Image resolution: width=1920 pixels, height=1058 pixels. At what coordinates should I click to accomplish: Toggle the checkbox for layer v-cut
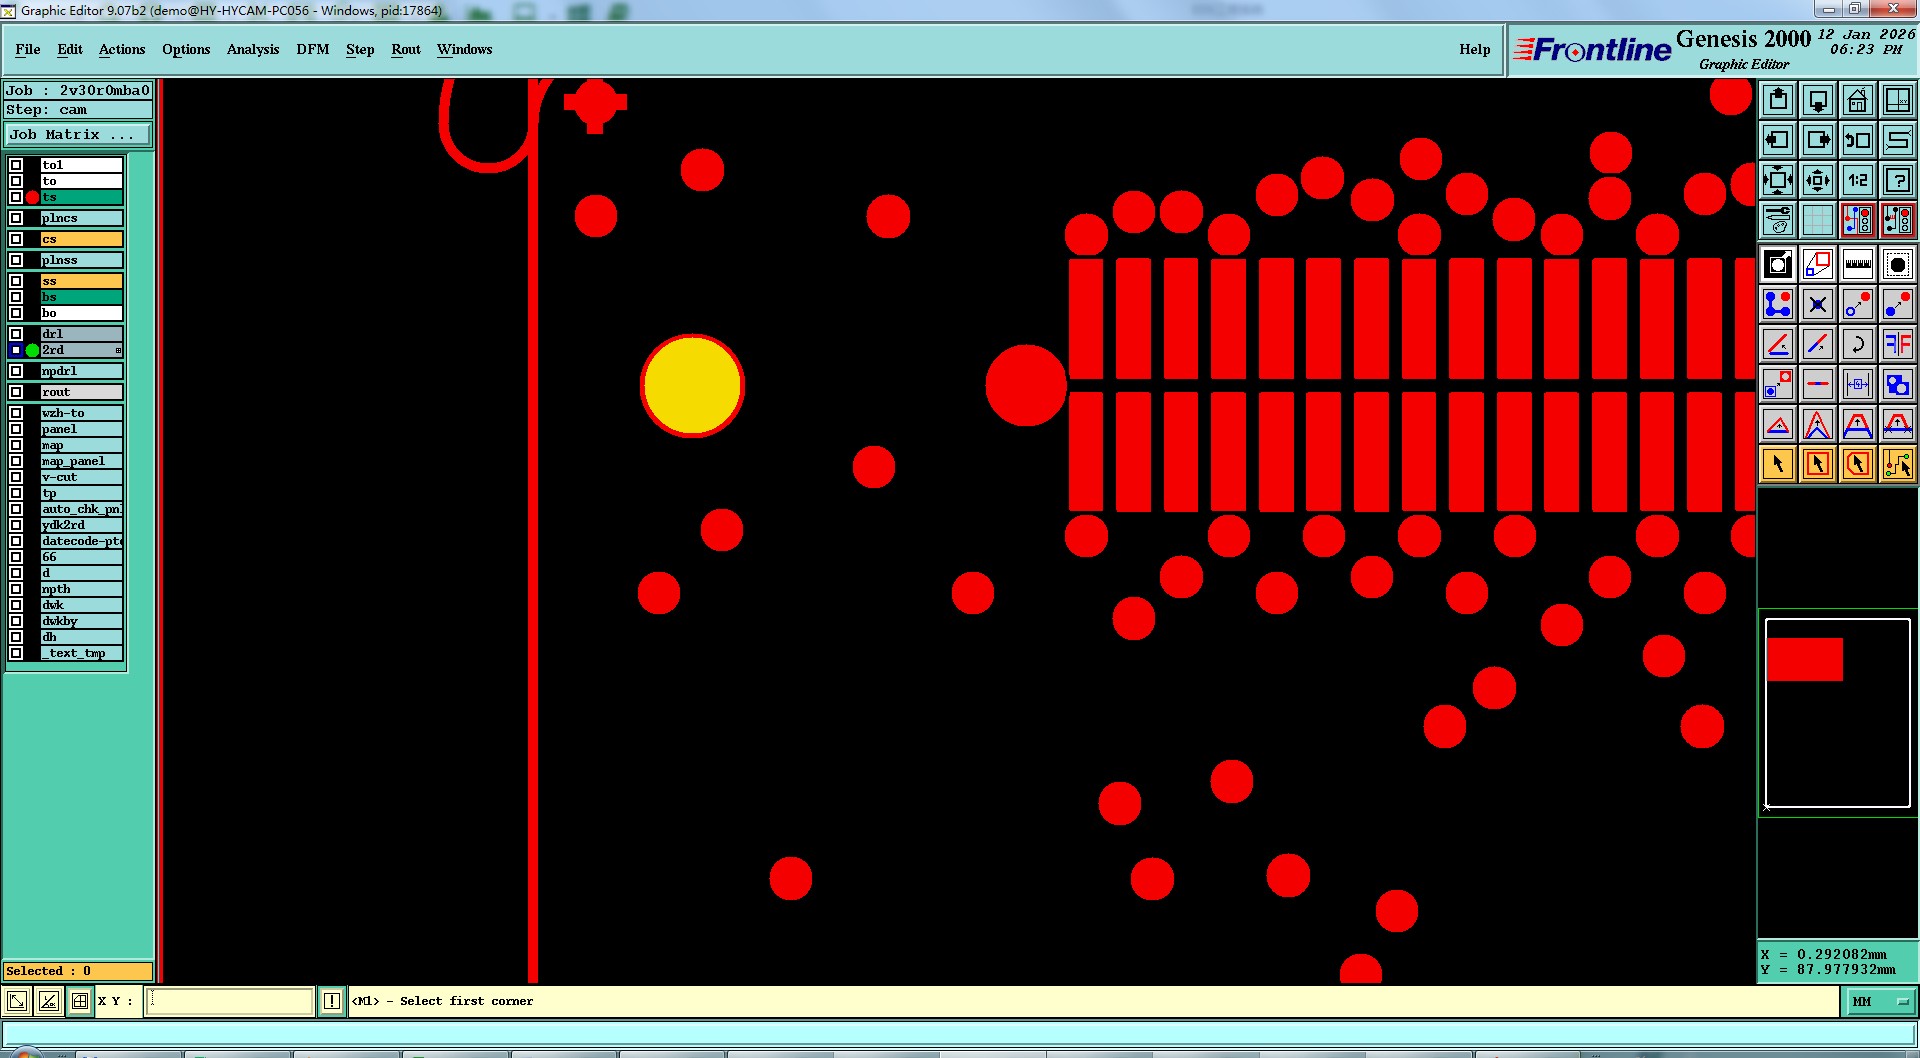16,477
